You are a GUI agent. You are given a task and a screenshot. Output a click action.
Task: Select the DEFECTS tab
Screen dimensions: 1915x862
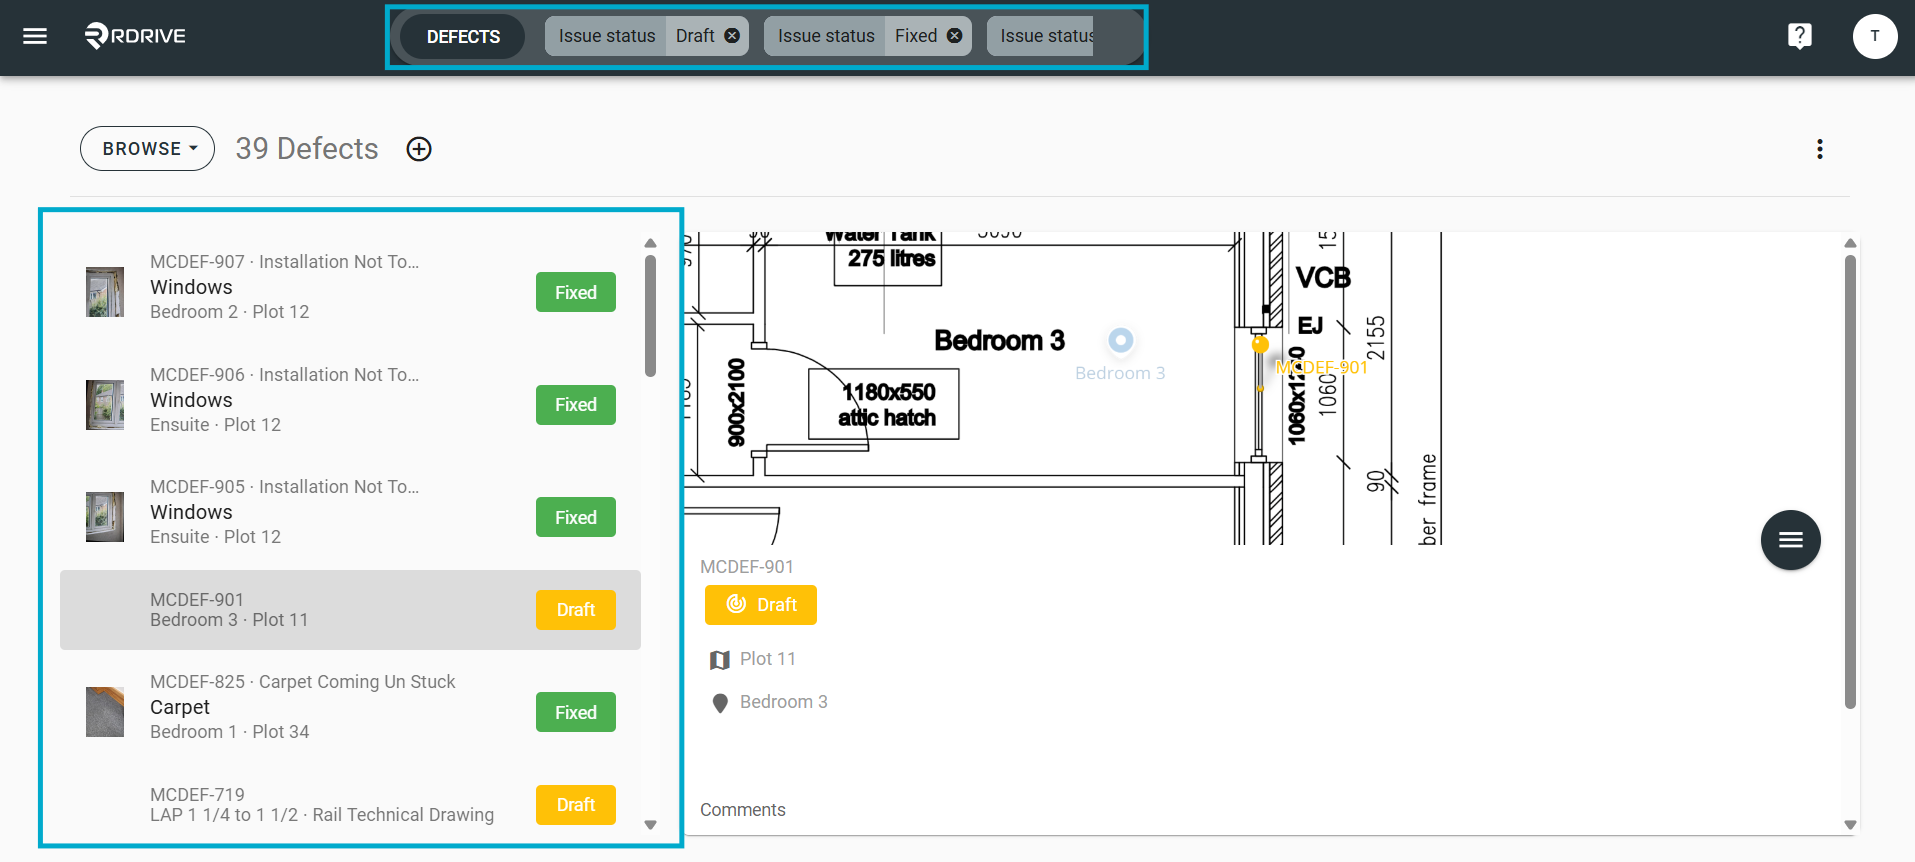[x=463, y=37]
